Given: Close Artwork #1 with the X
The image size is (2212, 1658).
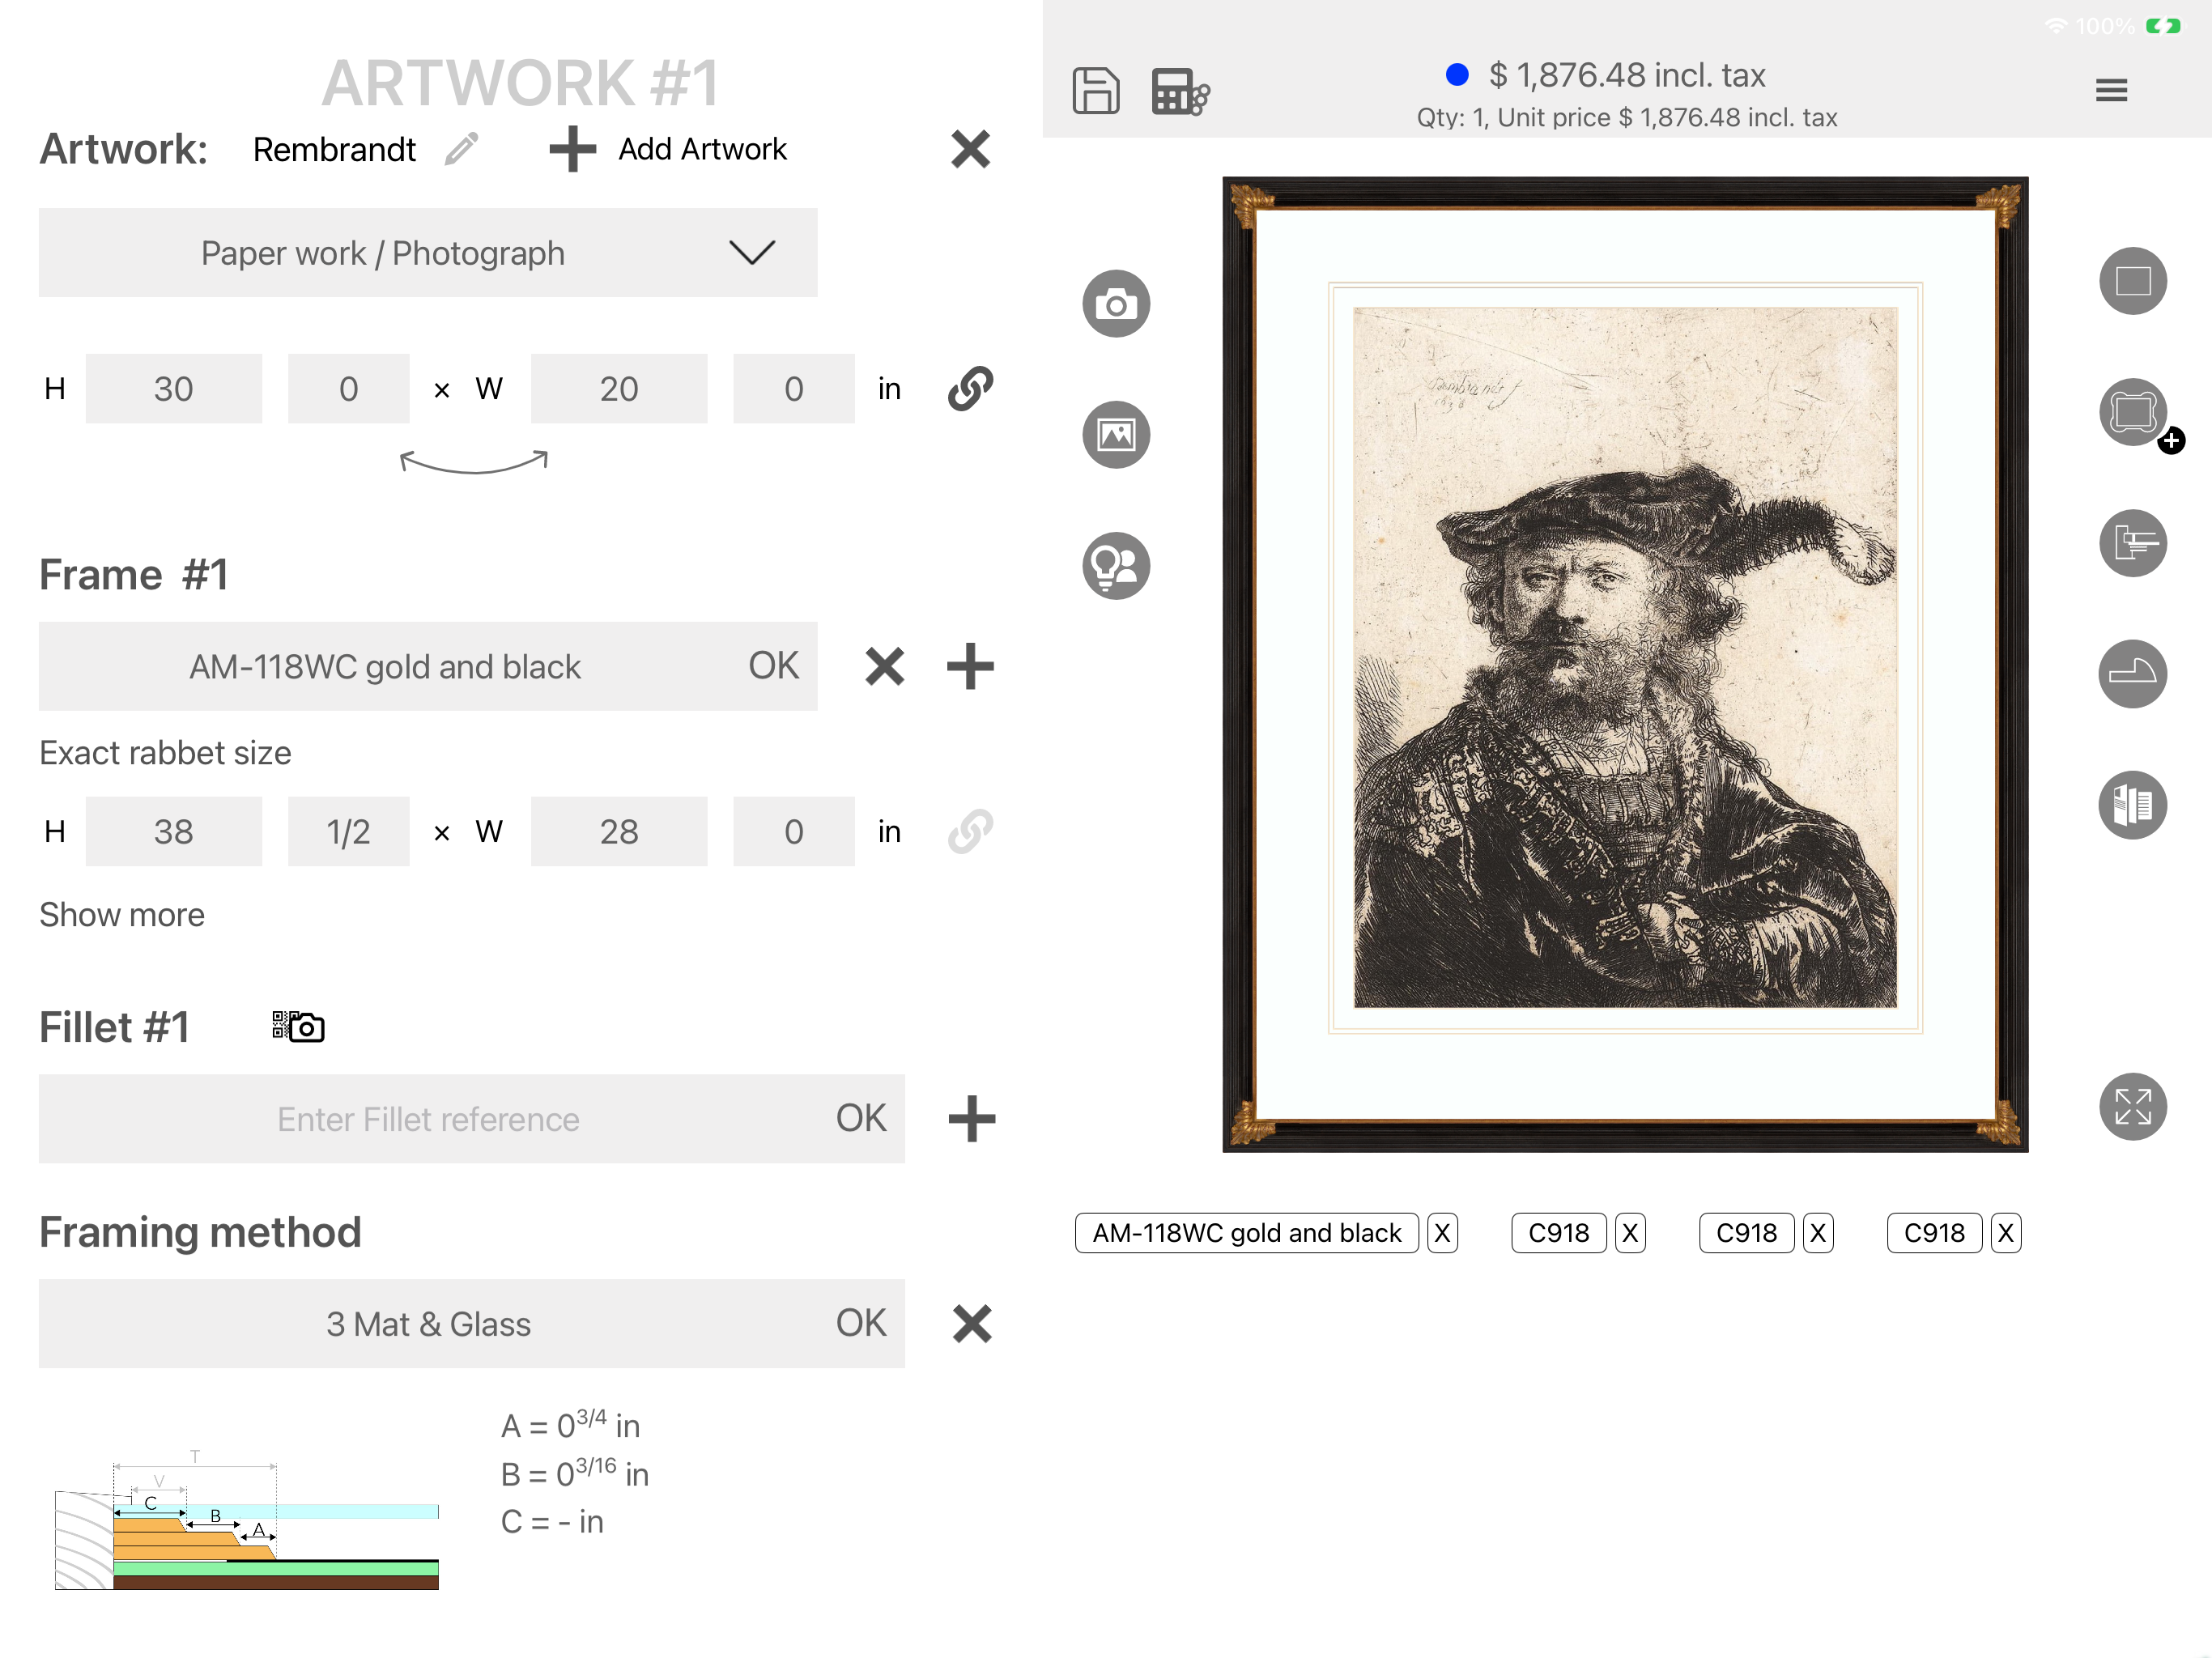Looking at the screenshot, I should [x=970, y=149].
